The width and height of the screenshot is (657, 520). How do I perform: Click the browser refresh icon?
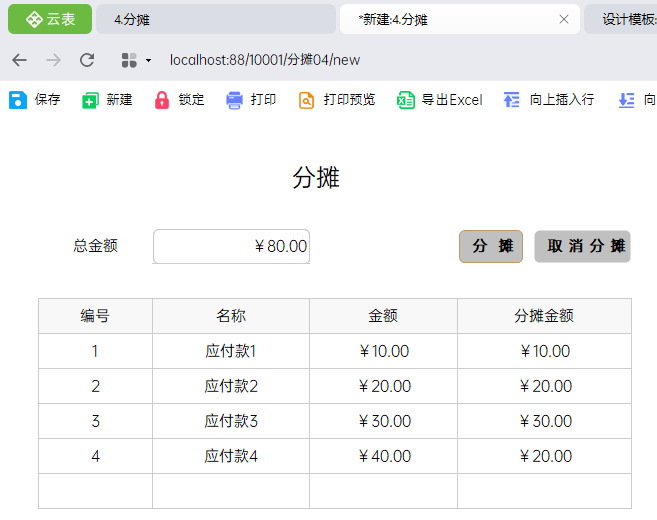point(87,60)
